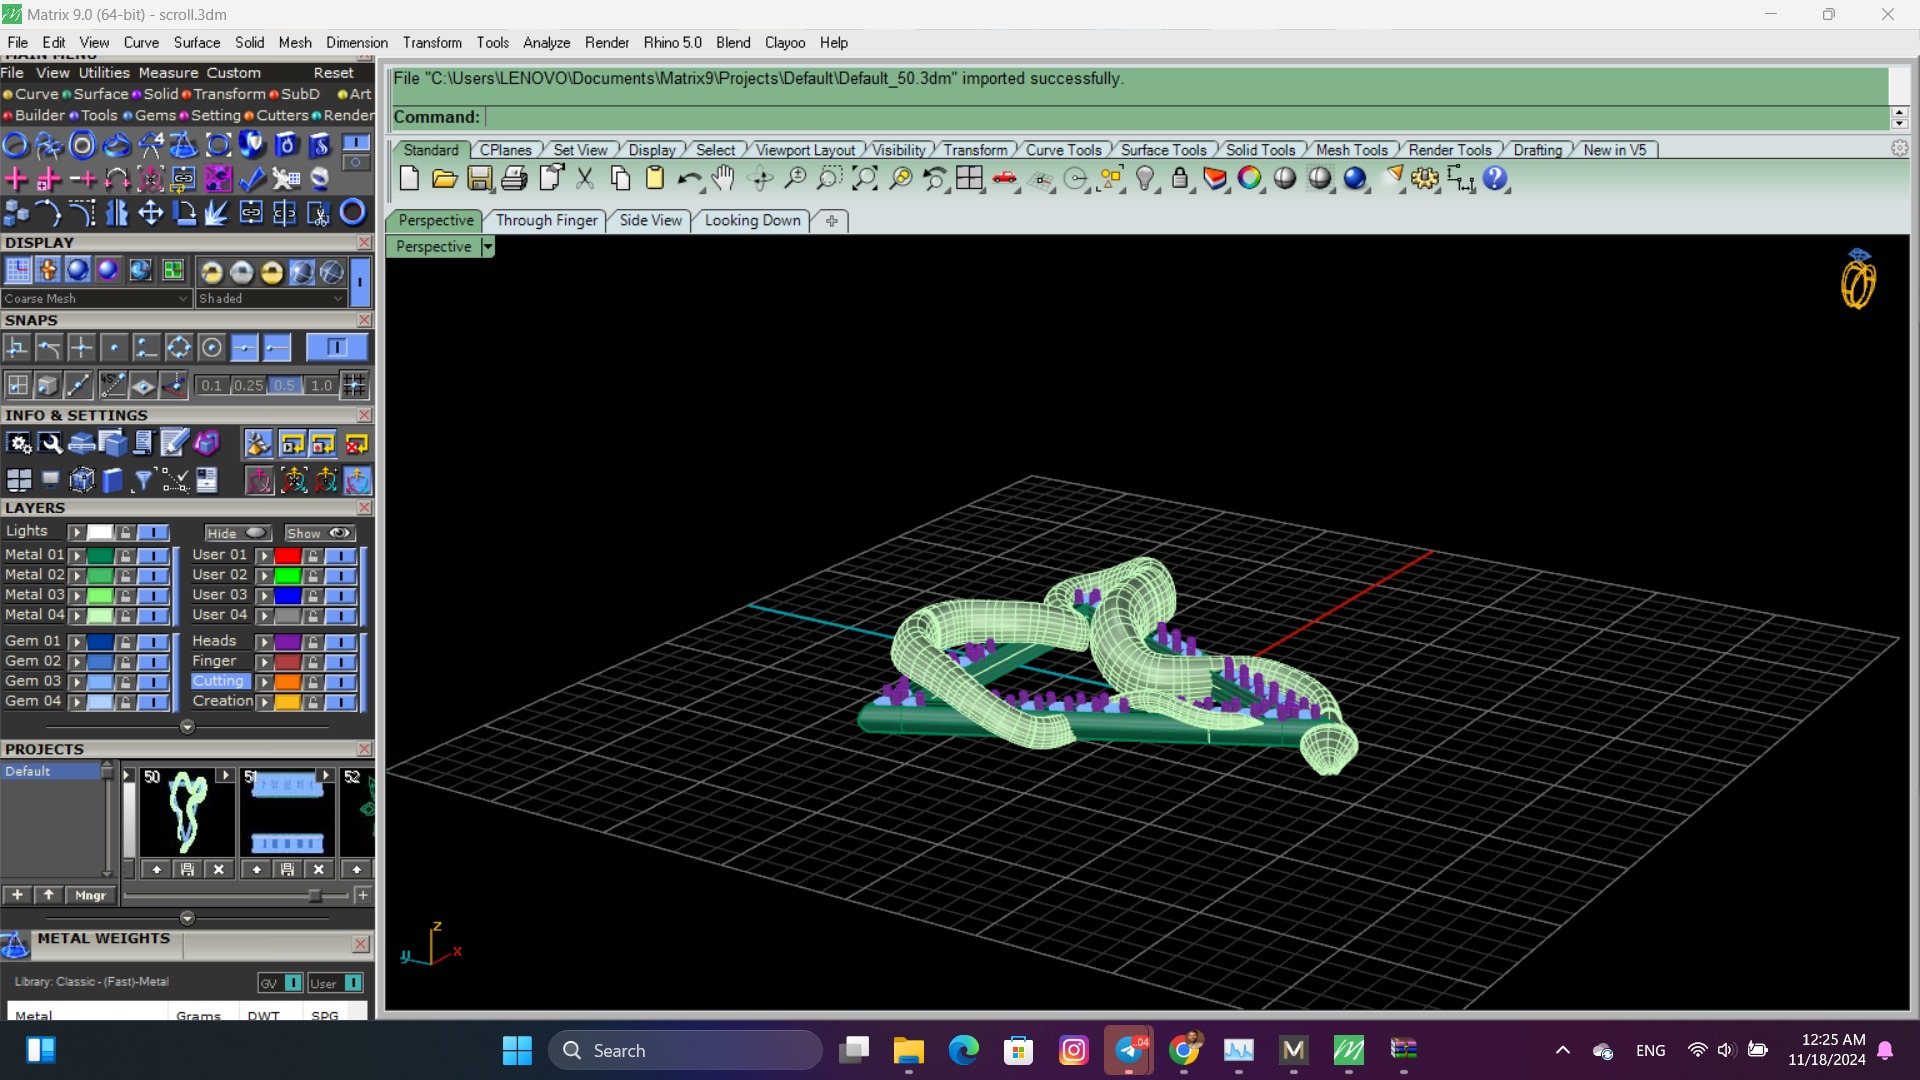Click the New file icon in Standard toolbar
The image size is (1920, 1080).
(x=409, y=178)
